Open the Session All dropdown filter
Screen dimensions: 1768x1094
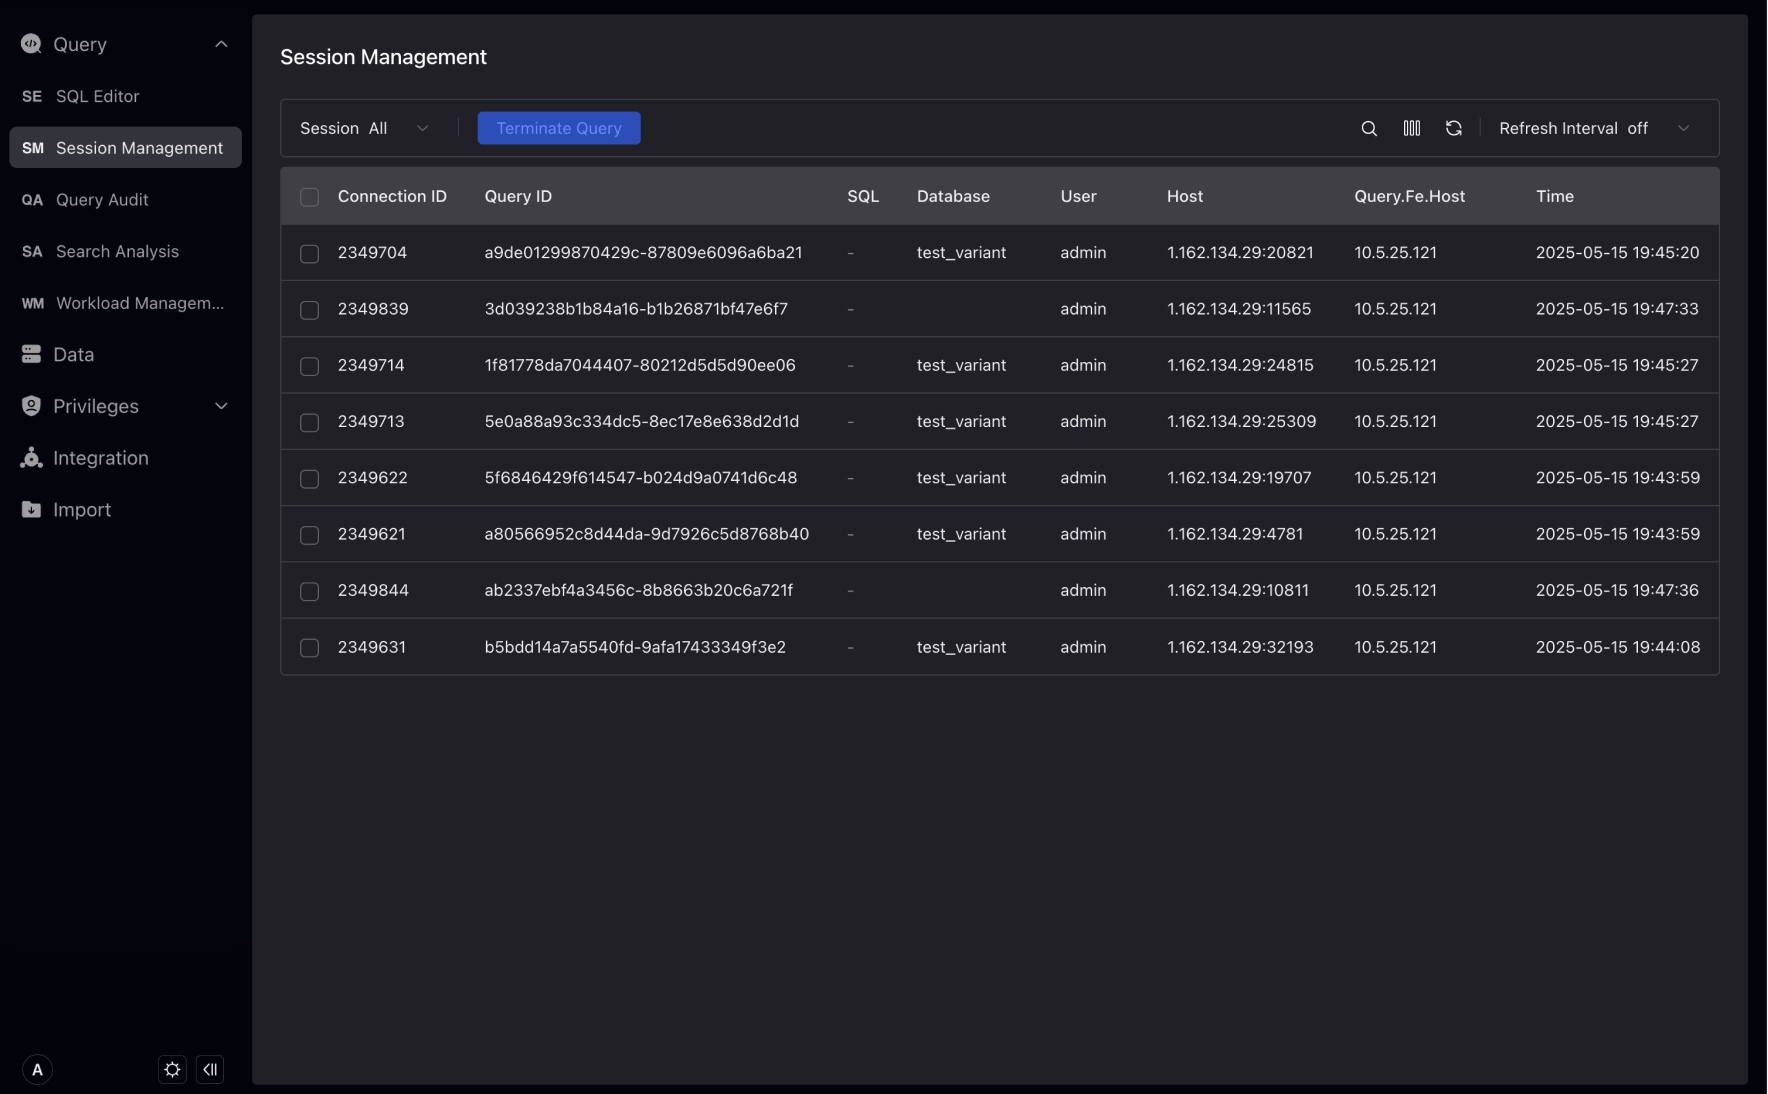point(364,128)
